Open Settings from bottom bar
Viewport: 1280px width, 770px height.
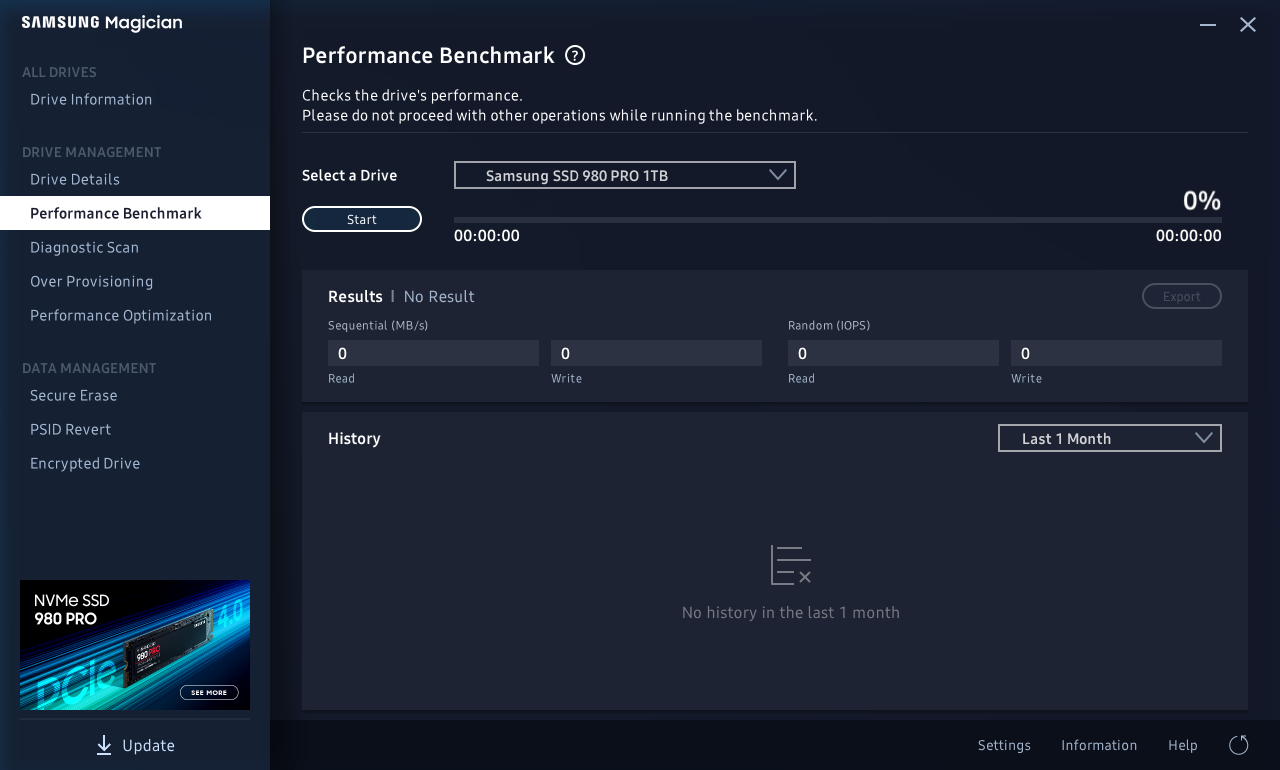point(1004,745)
